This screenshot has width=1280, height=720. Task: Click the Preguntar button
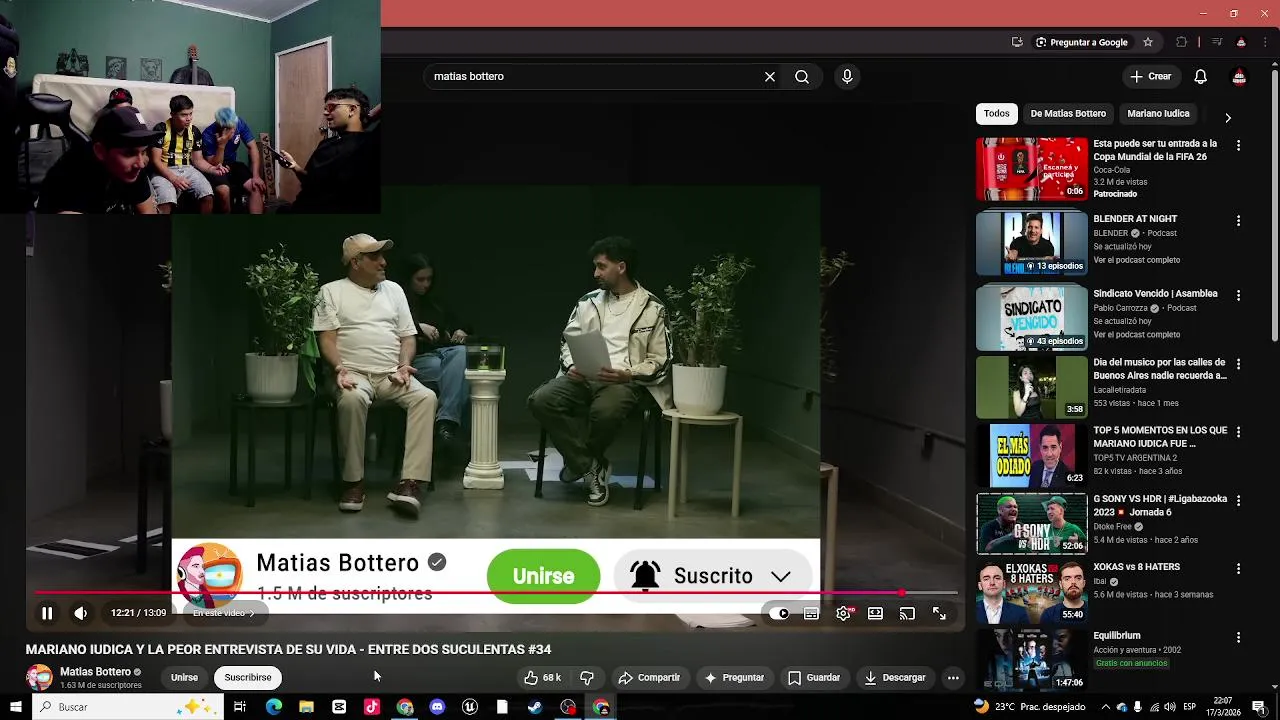pos(734,677)
